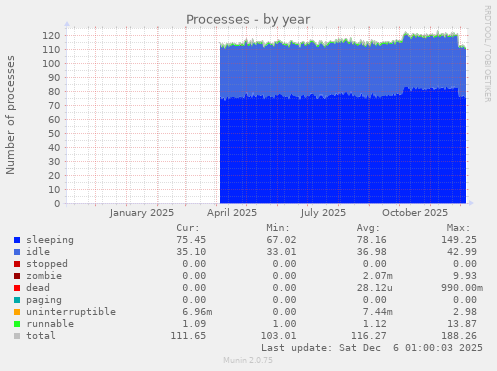497x371 pixels.
Task: Click dead average value 28.12u
Action: 374,288
